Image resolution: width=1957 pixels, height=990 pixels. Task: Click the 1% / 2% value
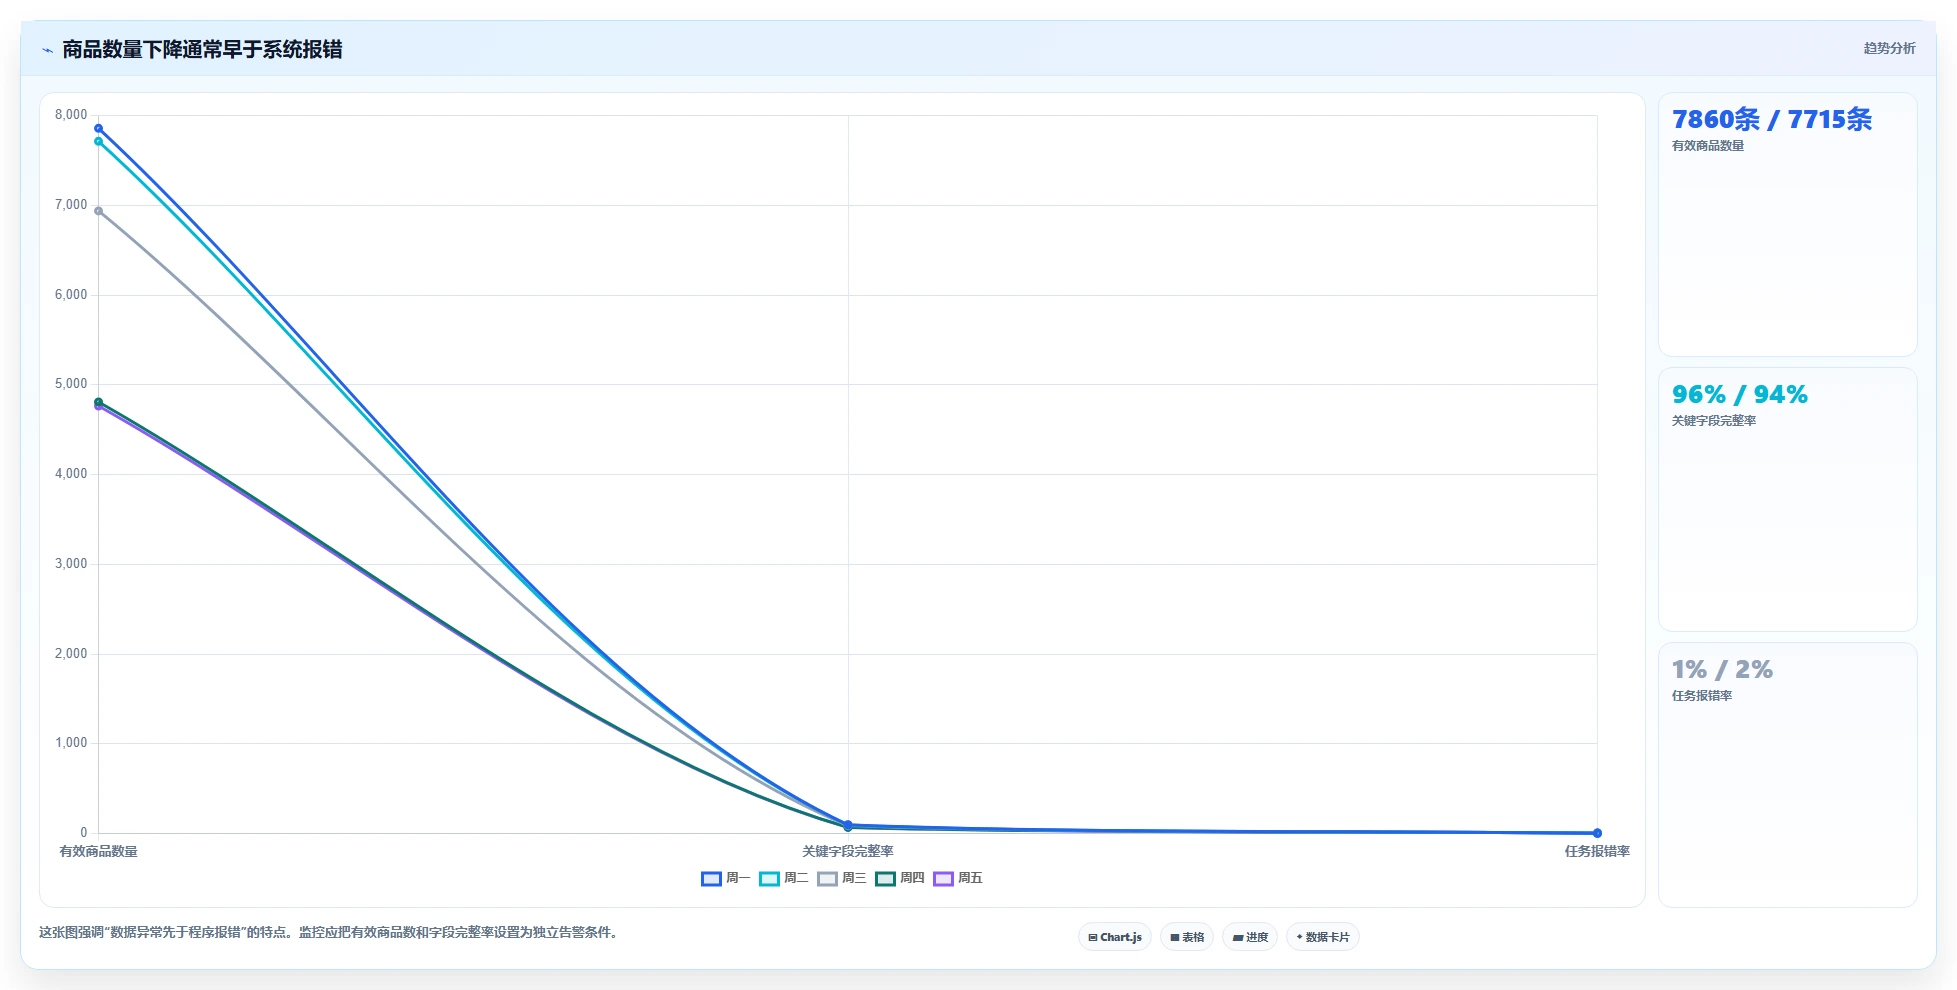[x=1722, y=669]
